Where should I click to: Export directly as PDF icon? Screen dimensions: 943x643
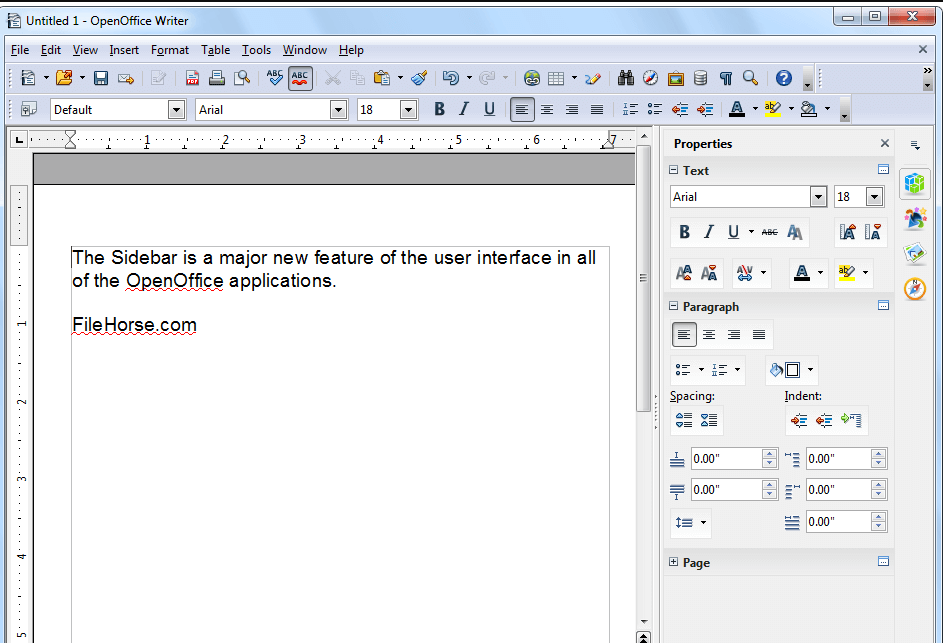192,78
